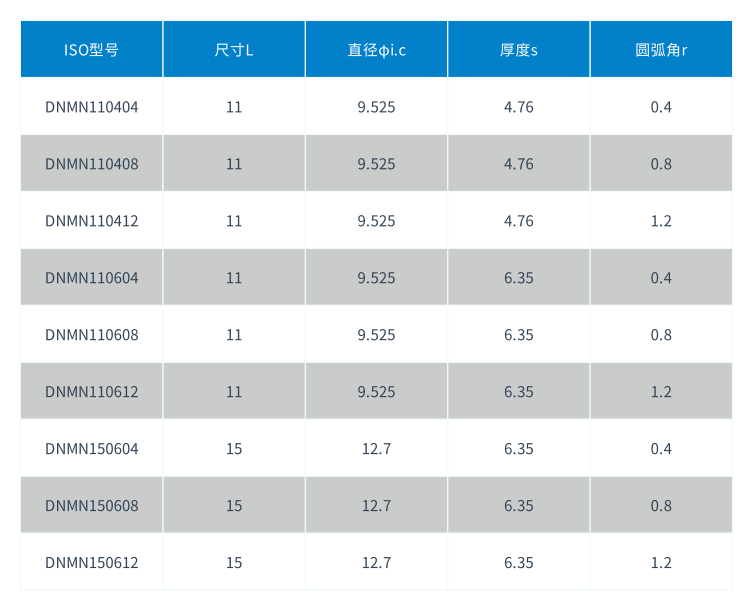Click the 1.2 radius in DNMN110412 row

click(661, 220)
